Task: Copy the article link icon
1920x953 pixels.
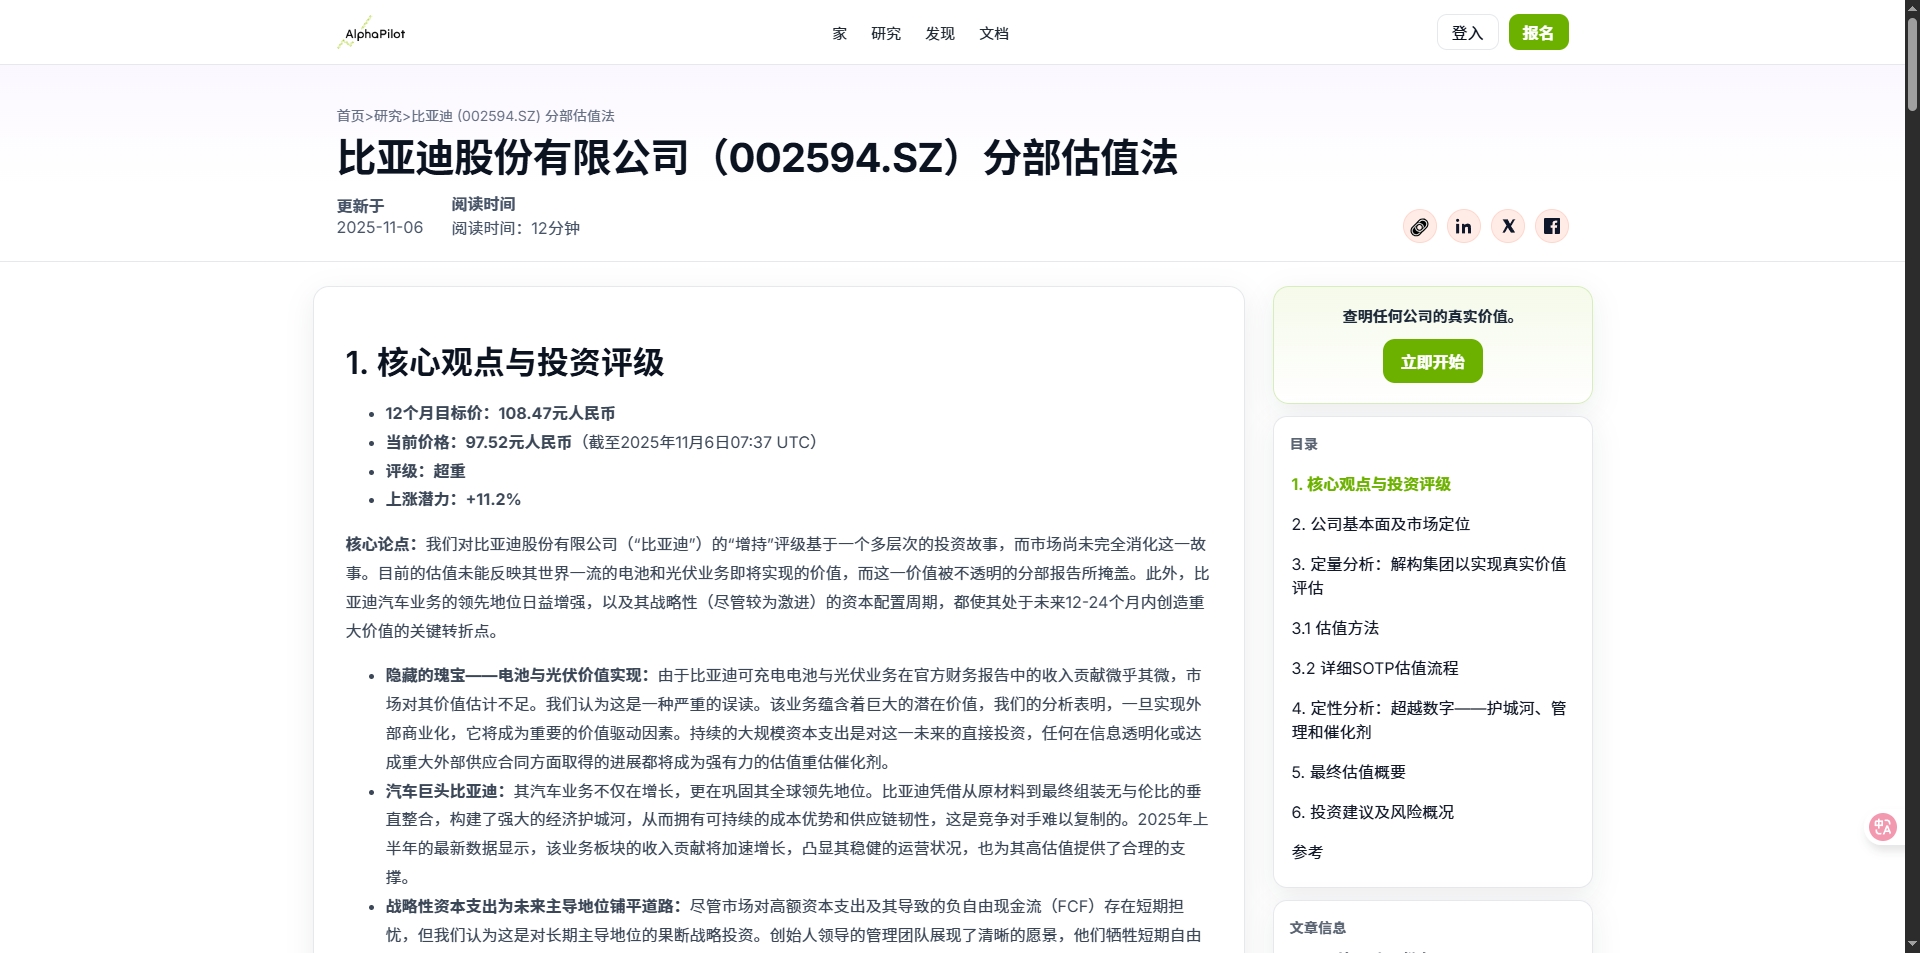Action: click(1419, 226)
